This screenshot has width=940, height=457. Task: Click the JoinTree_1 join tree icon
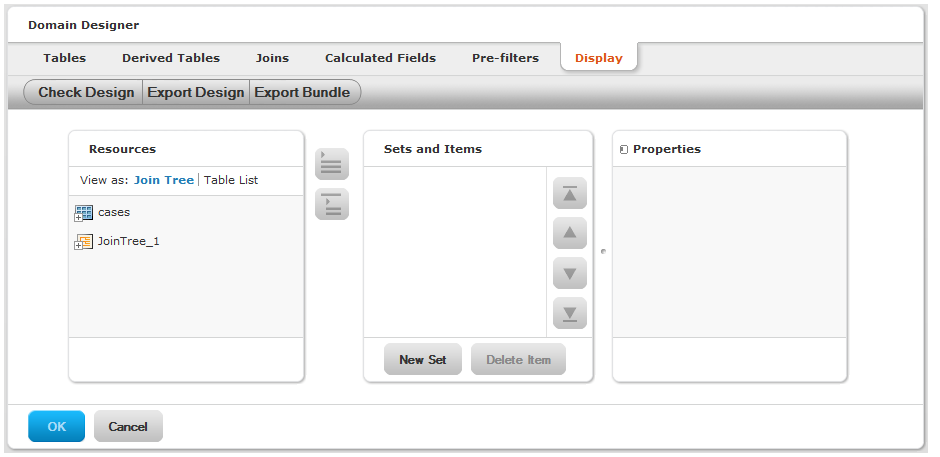[84, 242]
